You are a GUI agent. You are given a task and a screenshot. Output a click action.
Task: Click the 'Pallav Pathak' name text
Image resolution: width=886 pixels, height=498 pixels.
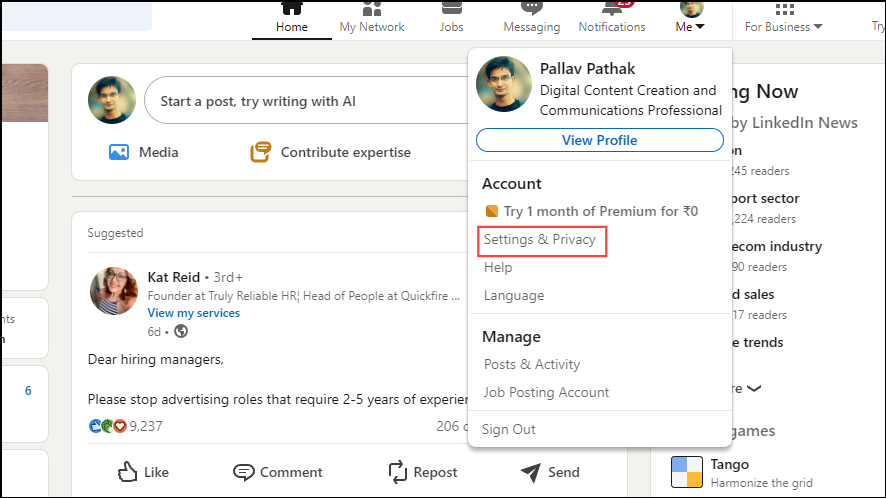[587, 68]
